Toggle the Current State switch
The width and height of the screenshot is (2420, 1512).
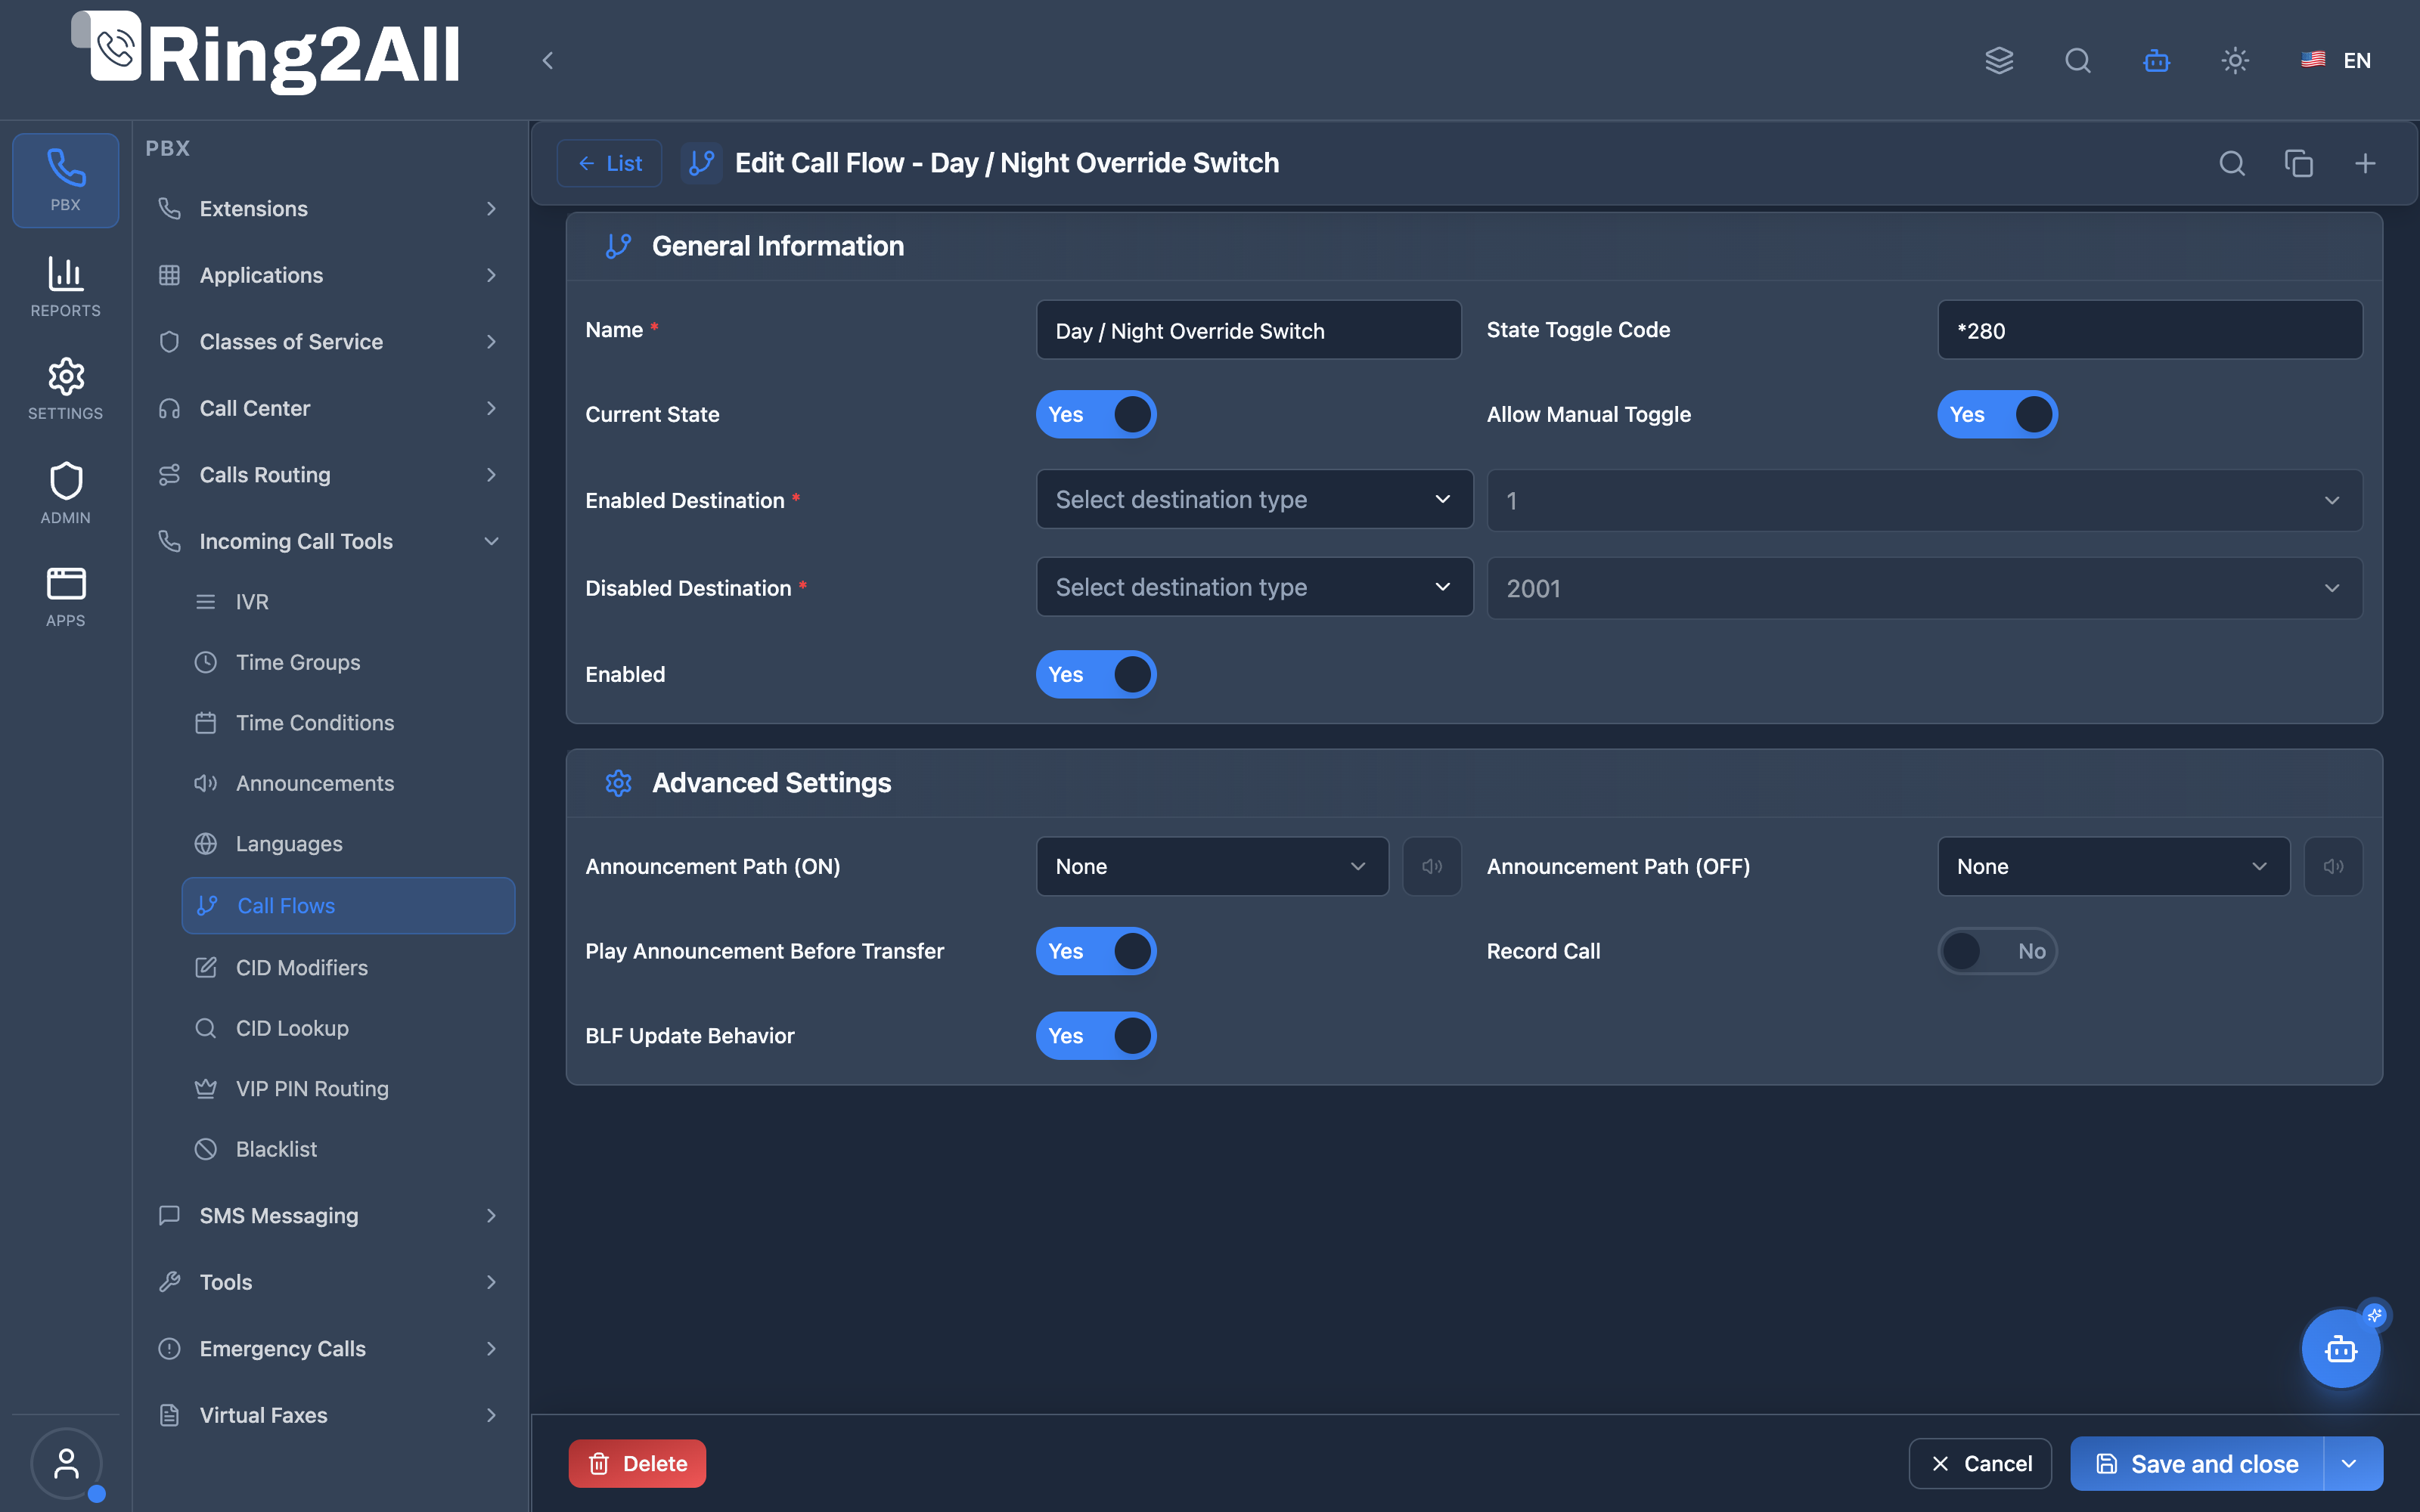pyautogui.click(x=1096, y=414)
